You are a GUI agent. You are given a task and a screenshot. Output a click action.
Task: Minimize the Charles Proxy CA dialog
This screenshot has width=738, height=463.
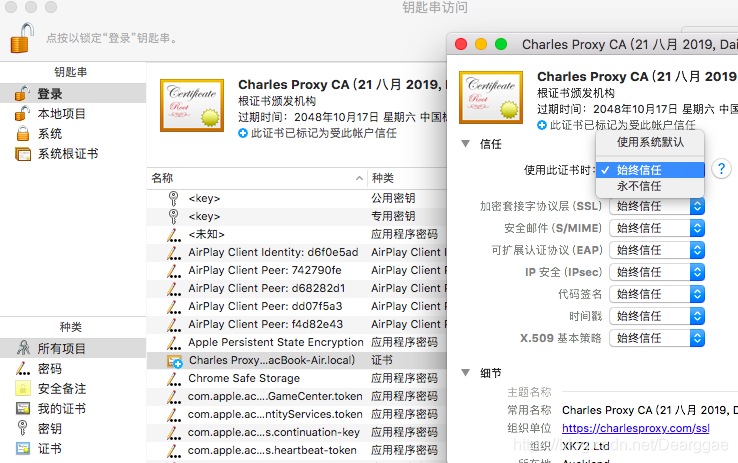coord(481,44)
